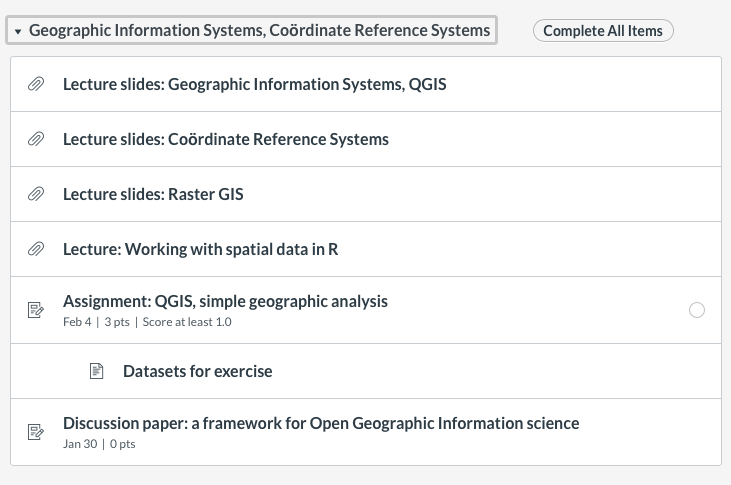
Task: Click attachment icon for spatial data in R lecture
Action: 35,250
